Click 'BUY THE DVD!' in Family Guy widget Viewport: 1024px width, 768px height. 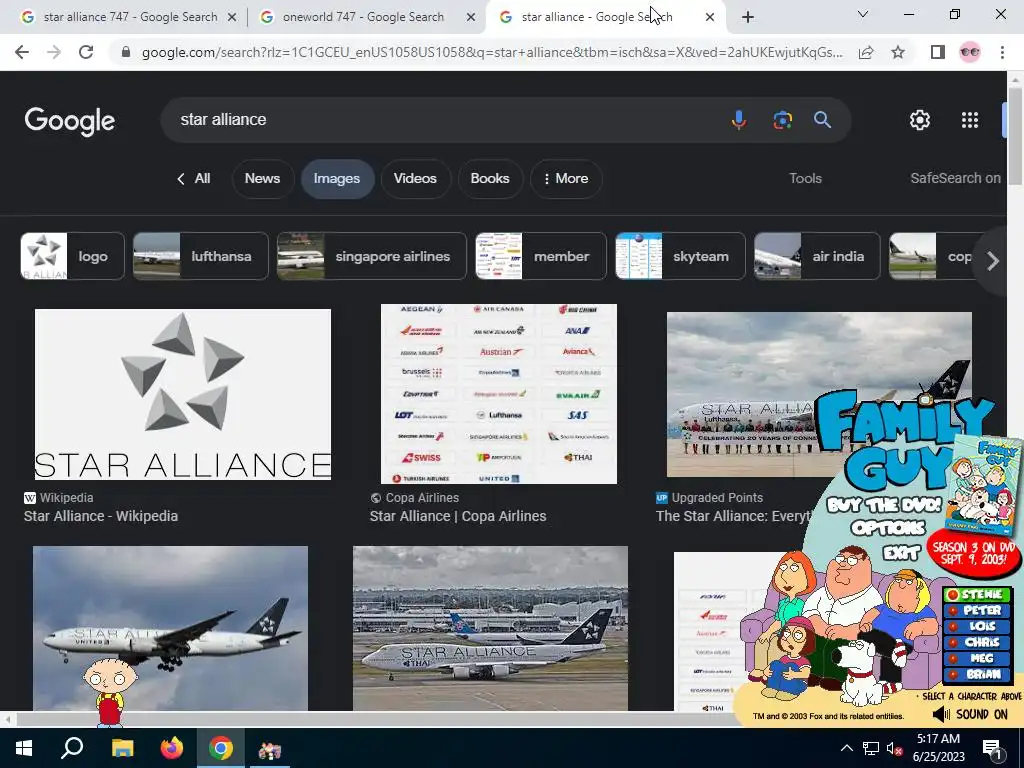click(x=884, y=505)
